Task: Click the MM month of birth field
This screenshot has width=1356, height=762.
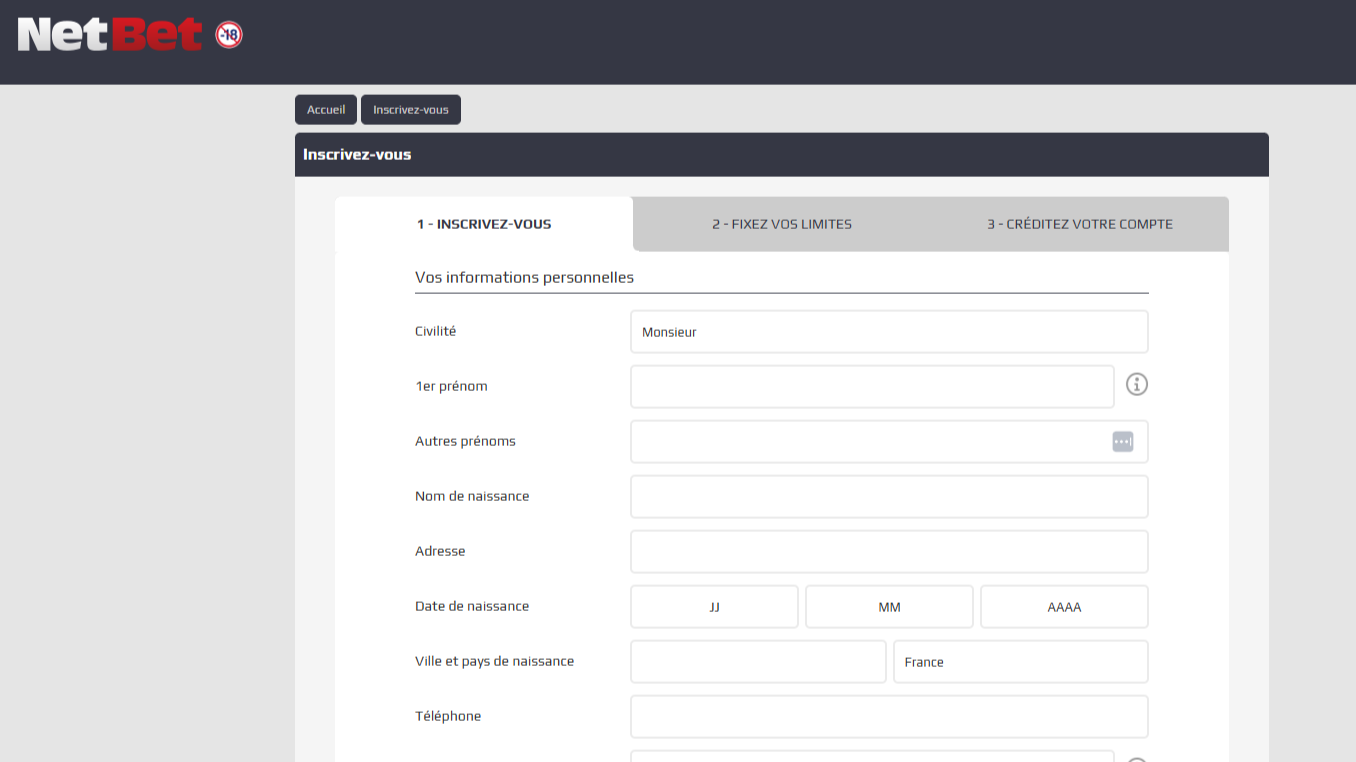Action: pos(889,607)
